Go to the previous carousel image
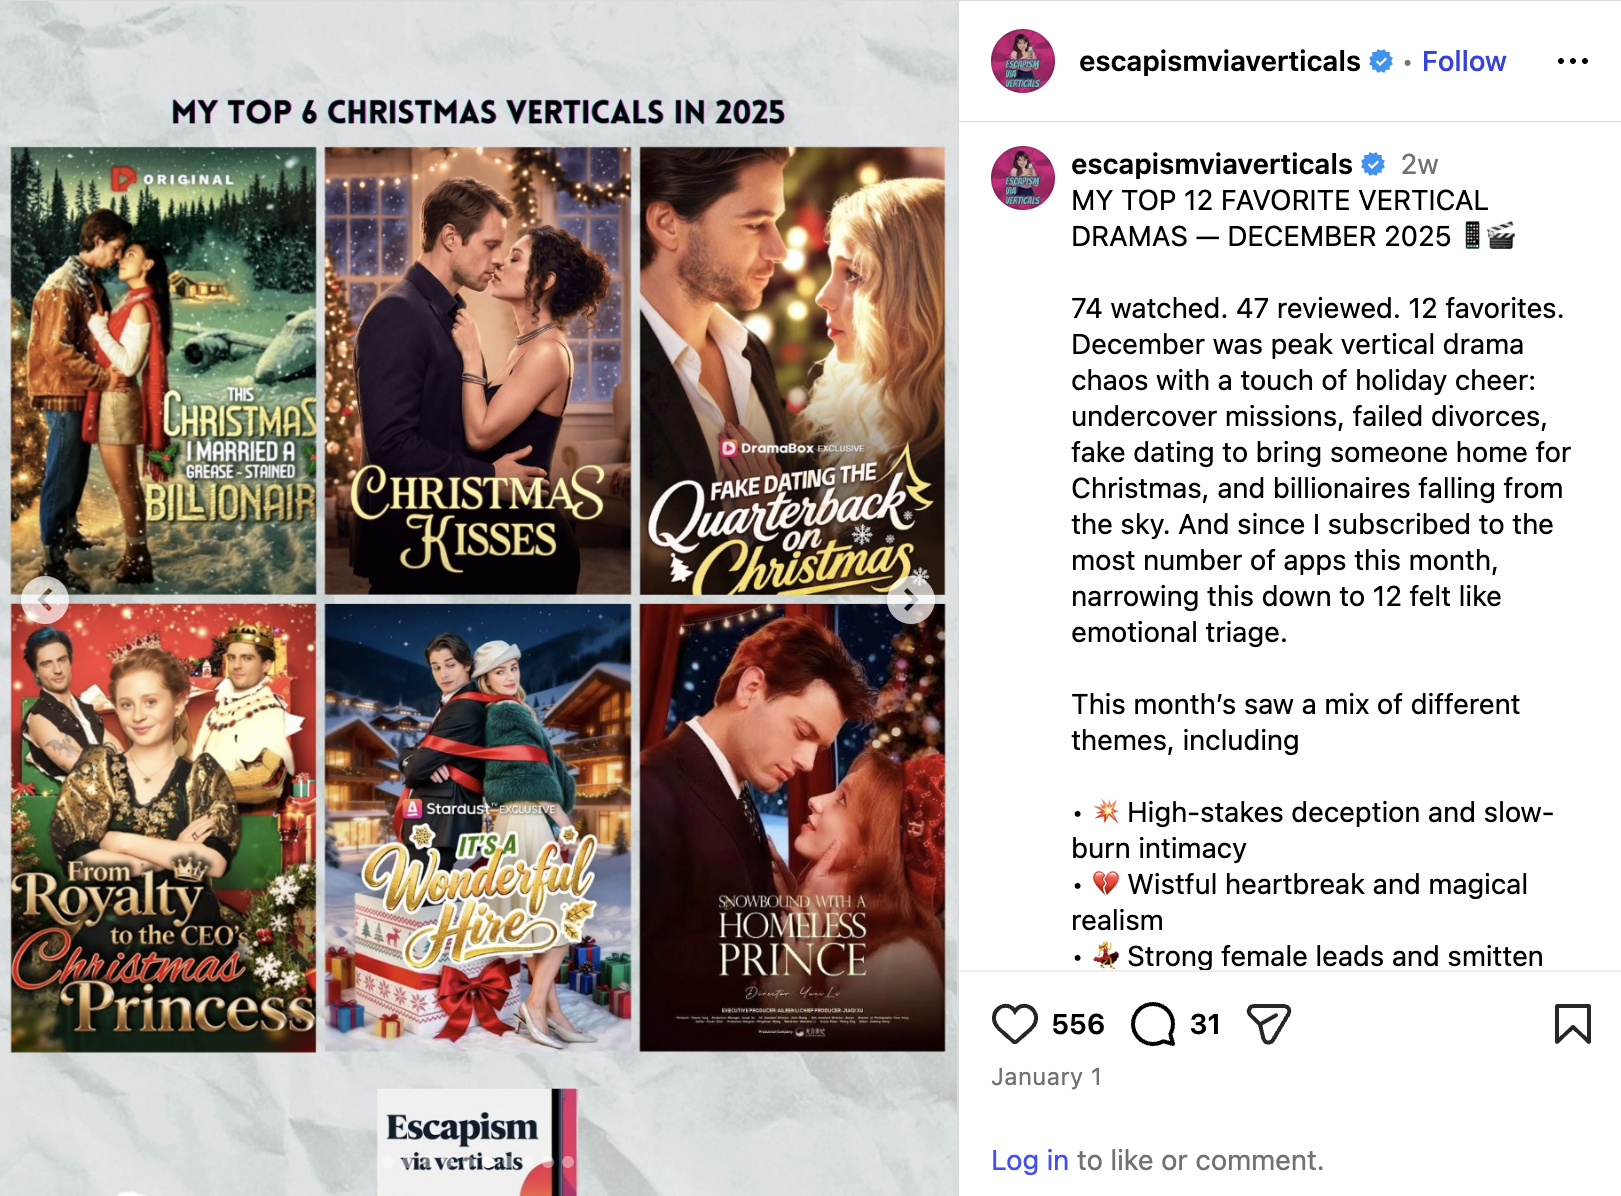 tap(45, 600)
